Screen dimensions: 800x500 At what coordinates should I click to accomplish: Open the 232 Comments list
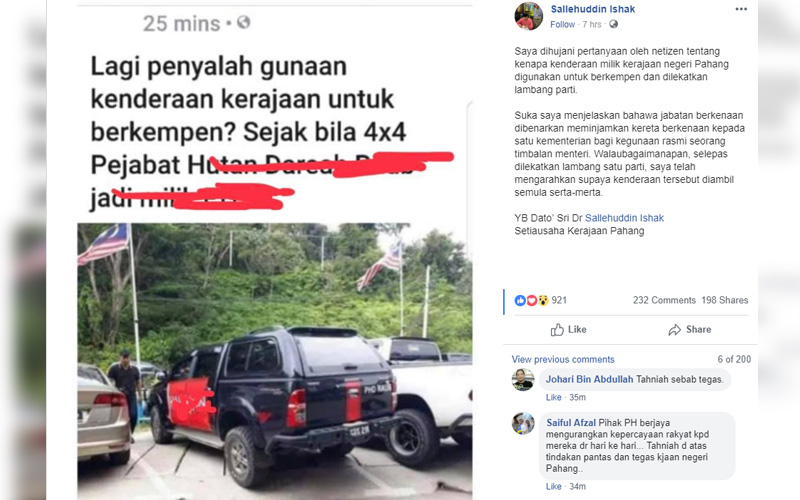(x=664, y=300)
